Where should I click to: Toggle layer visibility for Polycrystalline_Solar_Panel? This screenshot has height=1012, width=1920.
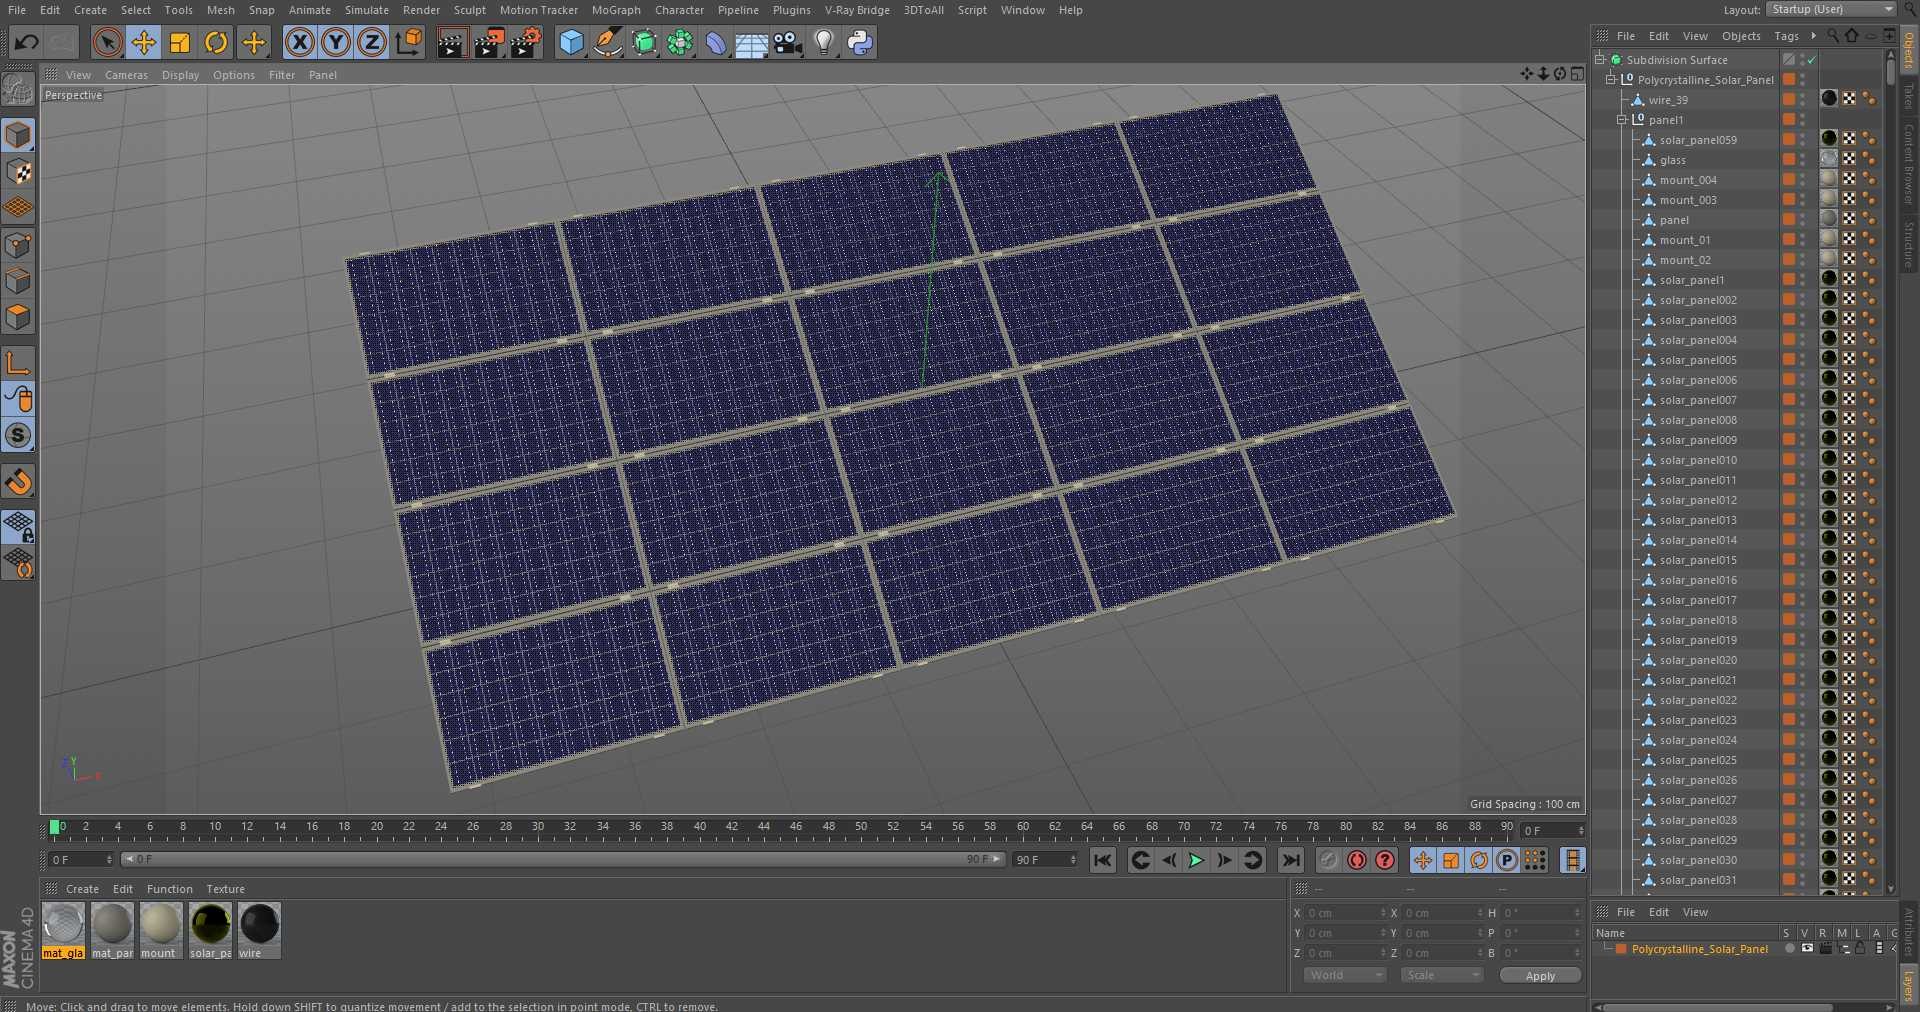coord(1806,949)
